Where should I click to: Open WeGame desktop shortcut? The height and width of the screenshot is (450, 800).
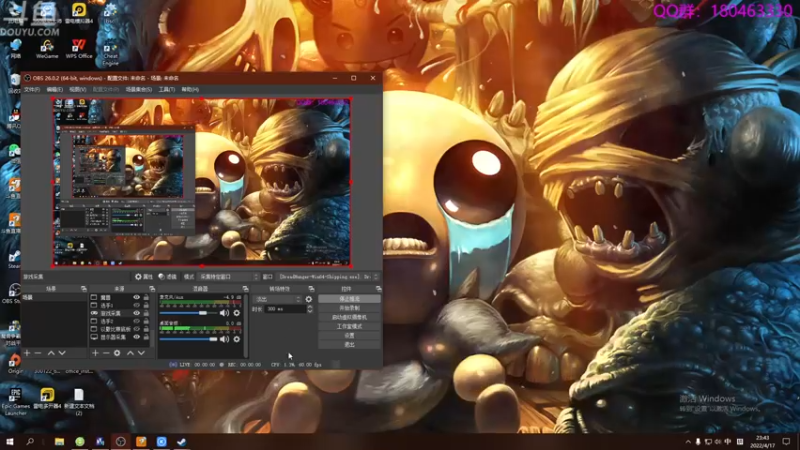click(47, 49)
